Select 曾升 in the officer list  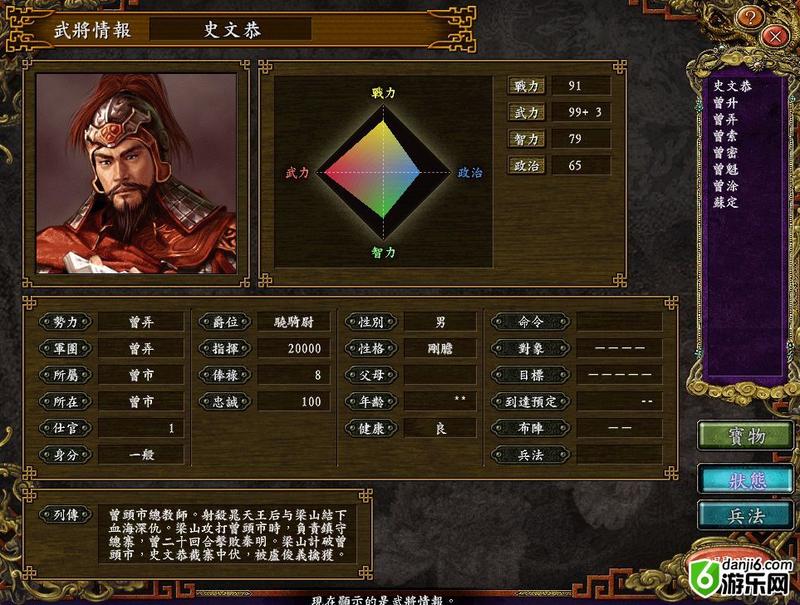point(726,103)
